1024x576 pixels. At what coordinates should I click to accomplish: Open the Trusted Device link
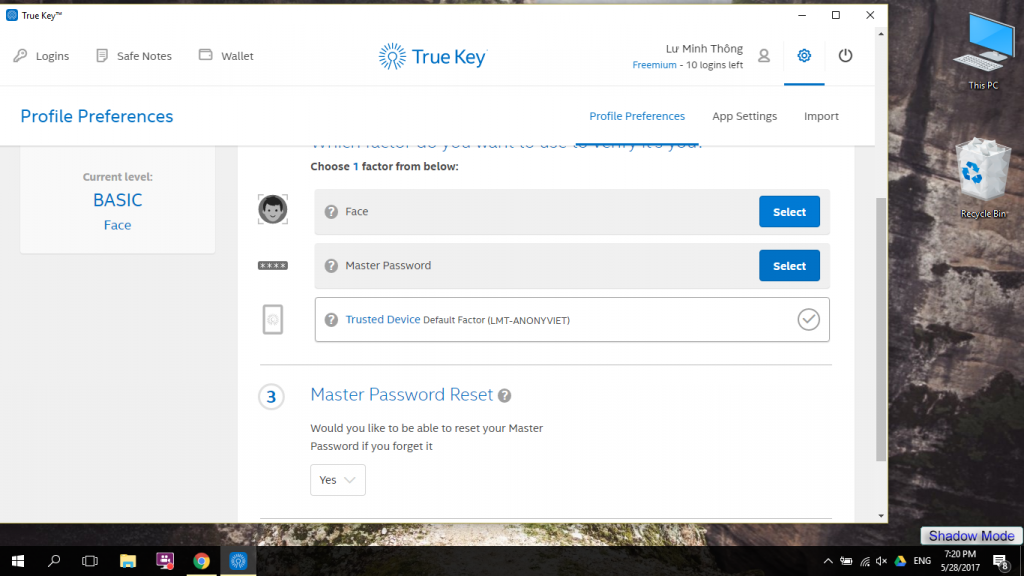tap(382, 319)
